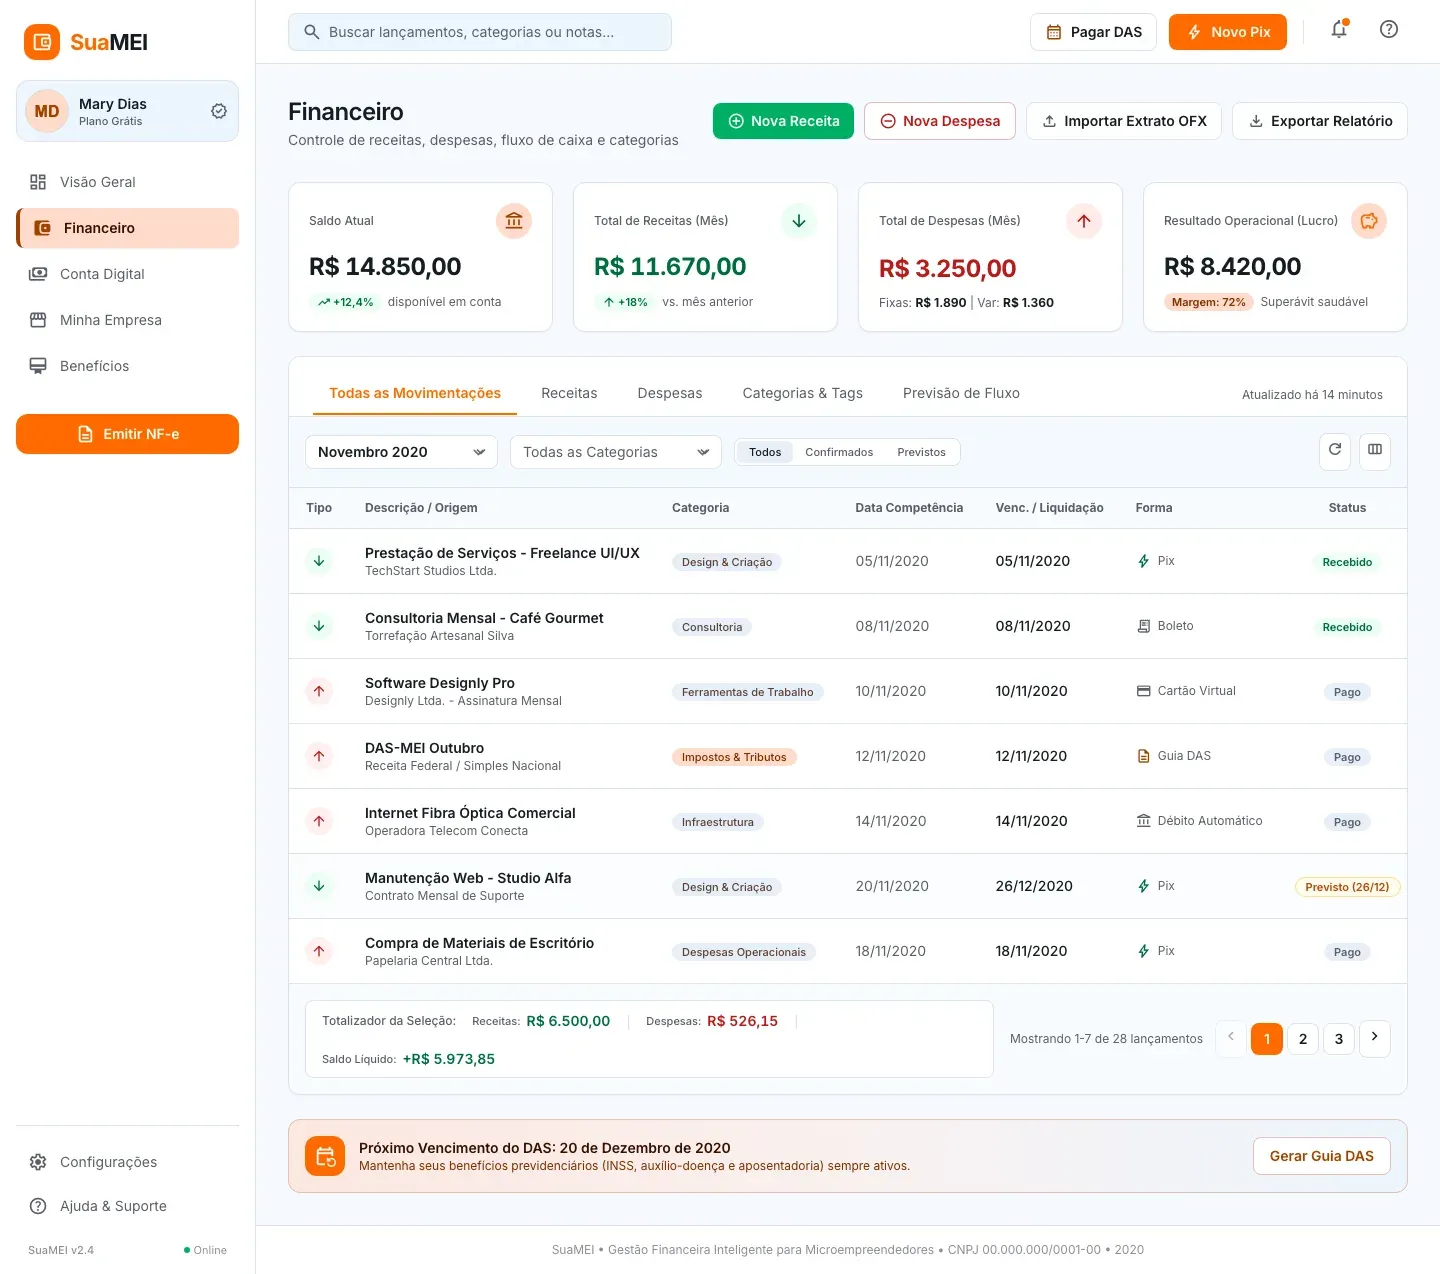The height and width of the screenshot is (1274, 1440).
Task: Click income arrow icon on Consultoria Mensal row
Action: coord(319,626)
